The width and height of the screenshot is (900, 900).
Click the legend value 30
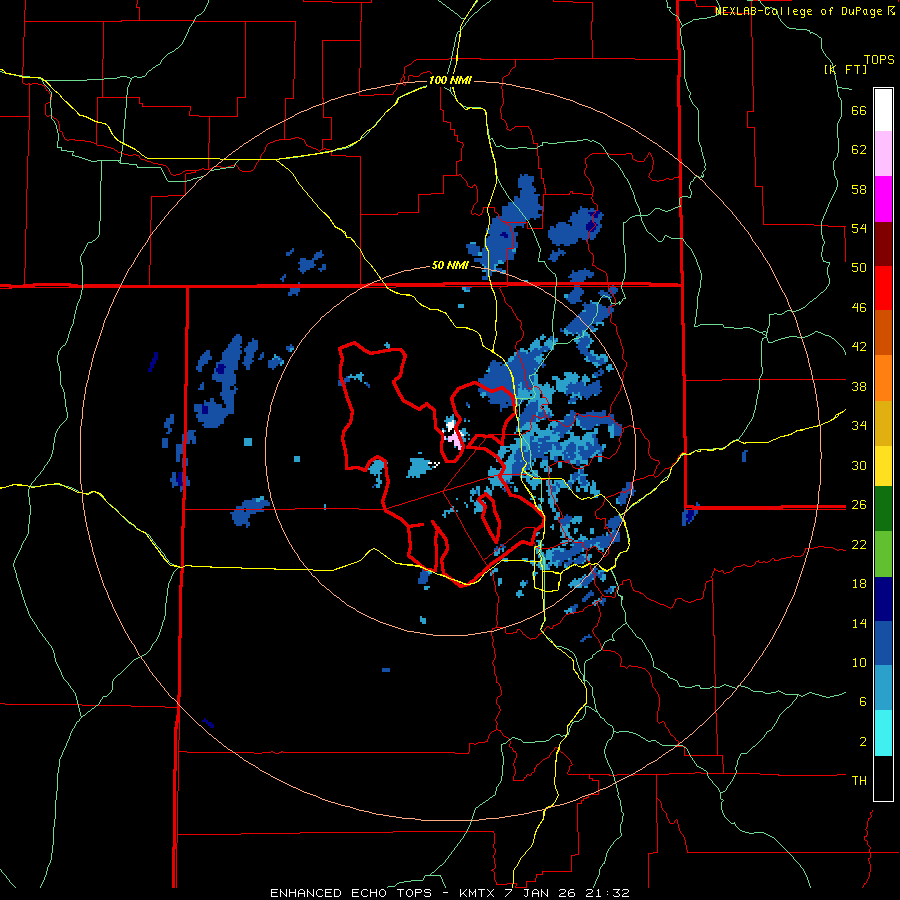859,465
